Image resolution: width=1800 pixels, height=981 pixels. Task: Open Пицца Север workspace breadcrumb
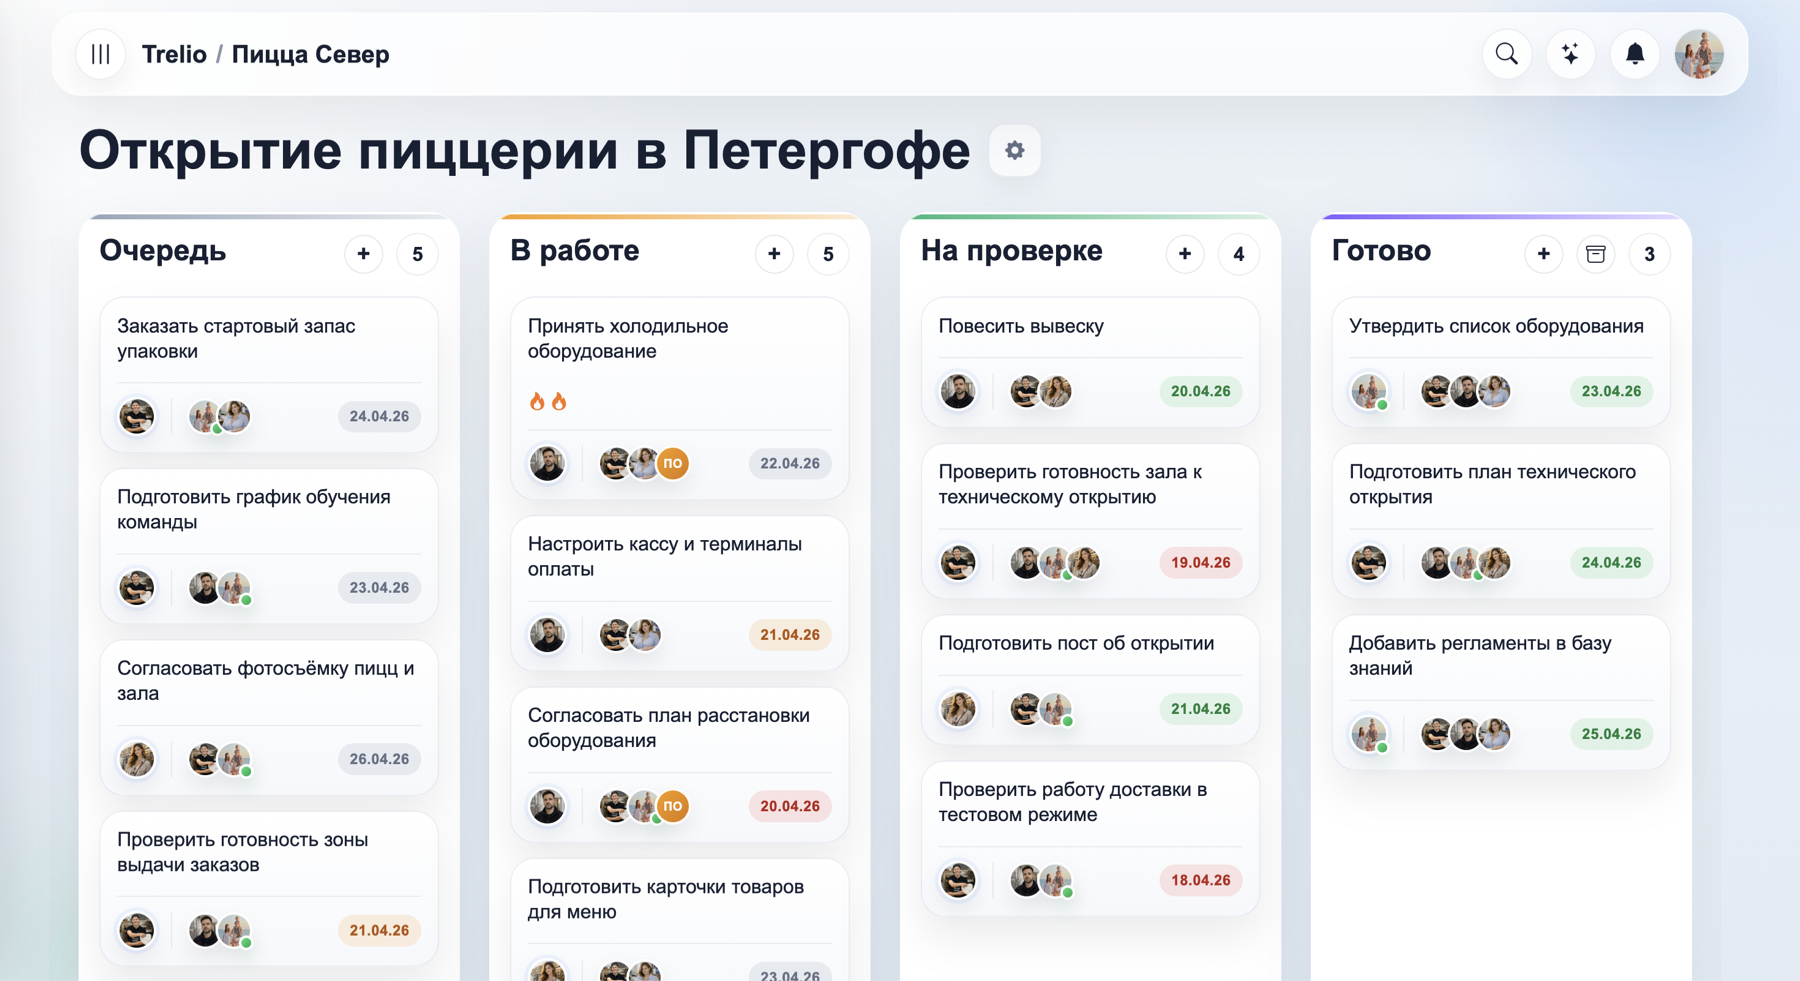310,54
